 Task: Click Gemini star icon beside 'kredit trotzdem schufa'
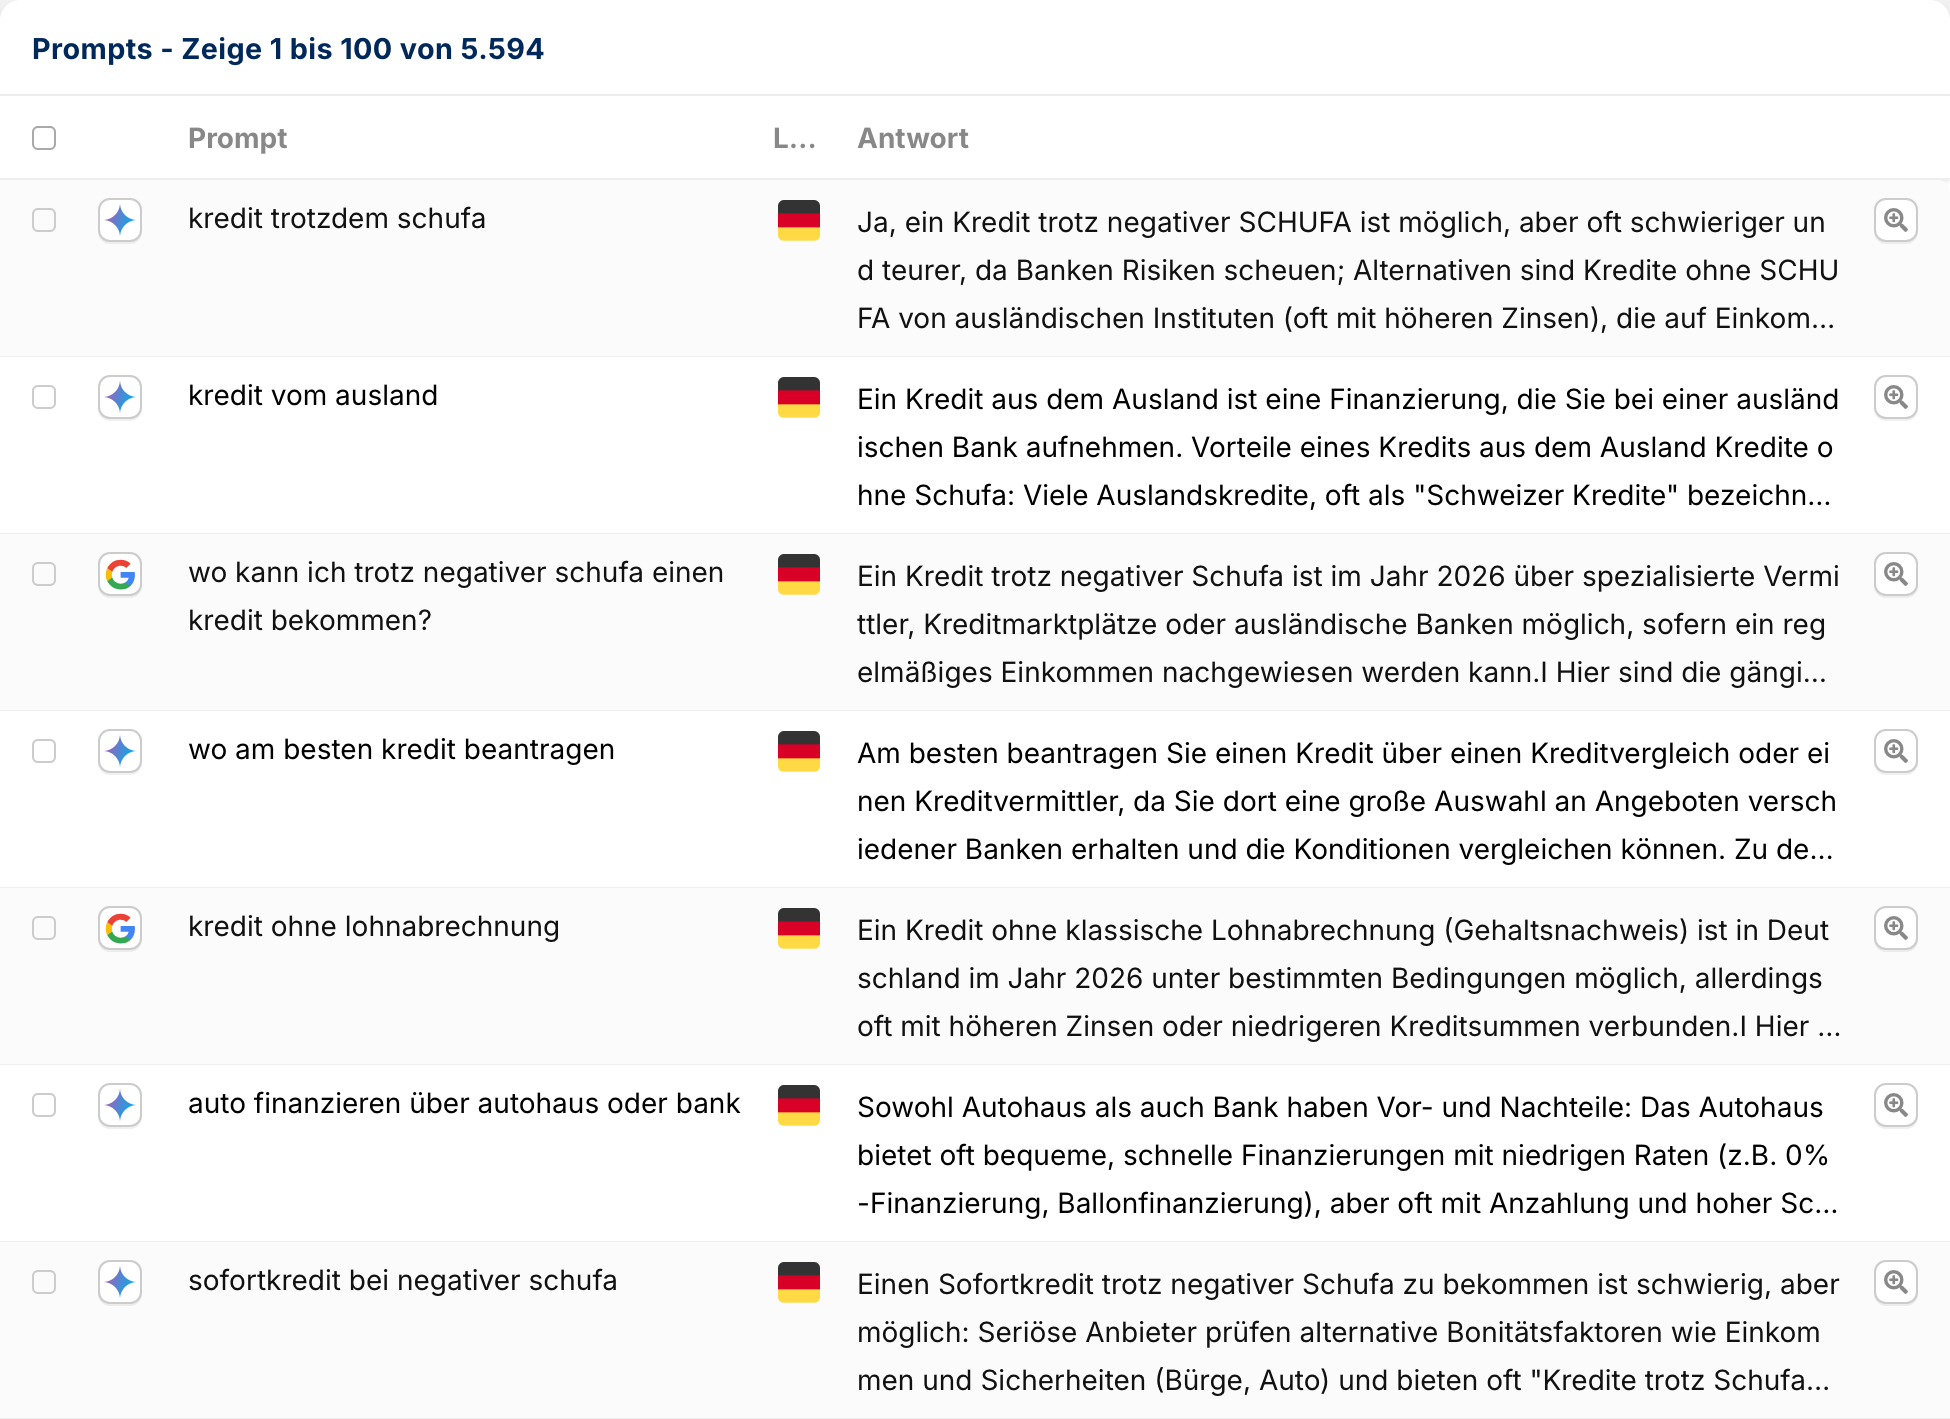pos(120,220)
